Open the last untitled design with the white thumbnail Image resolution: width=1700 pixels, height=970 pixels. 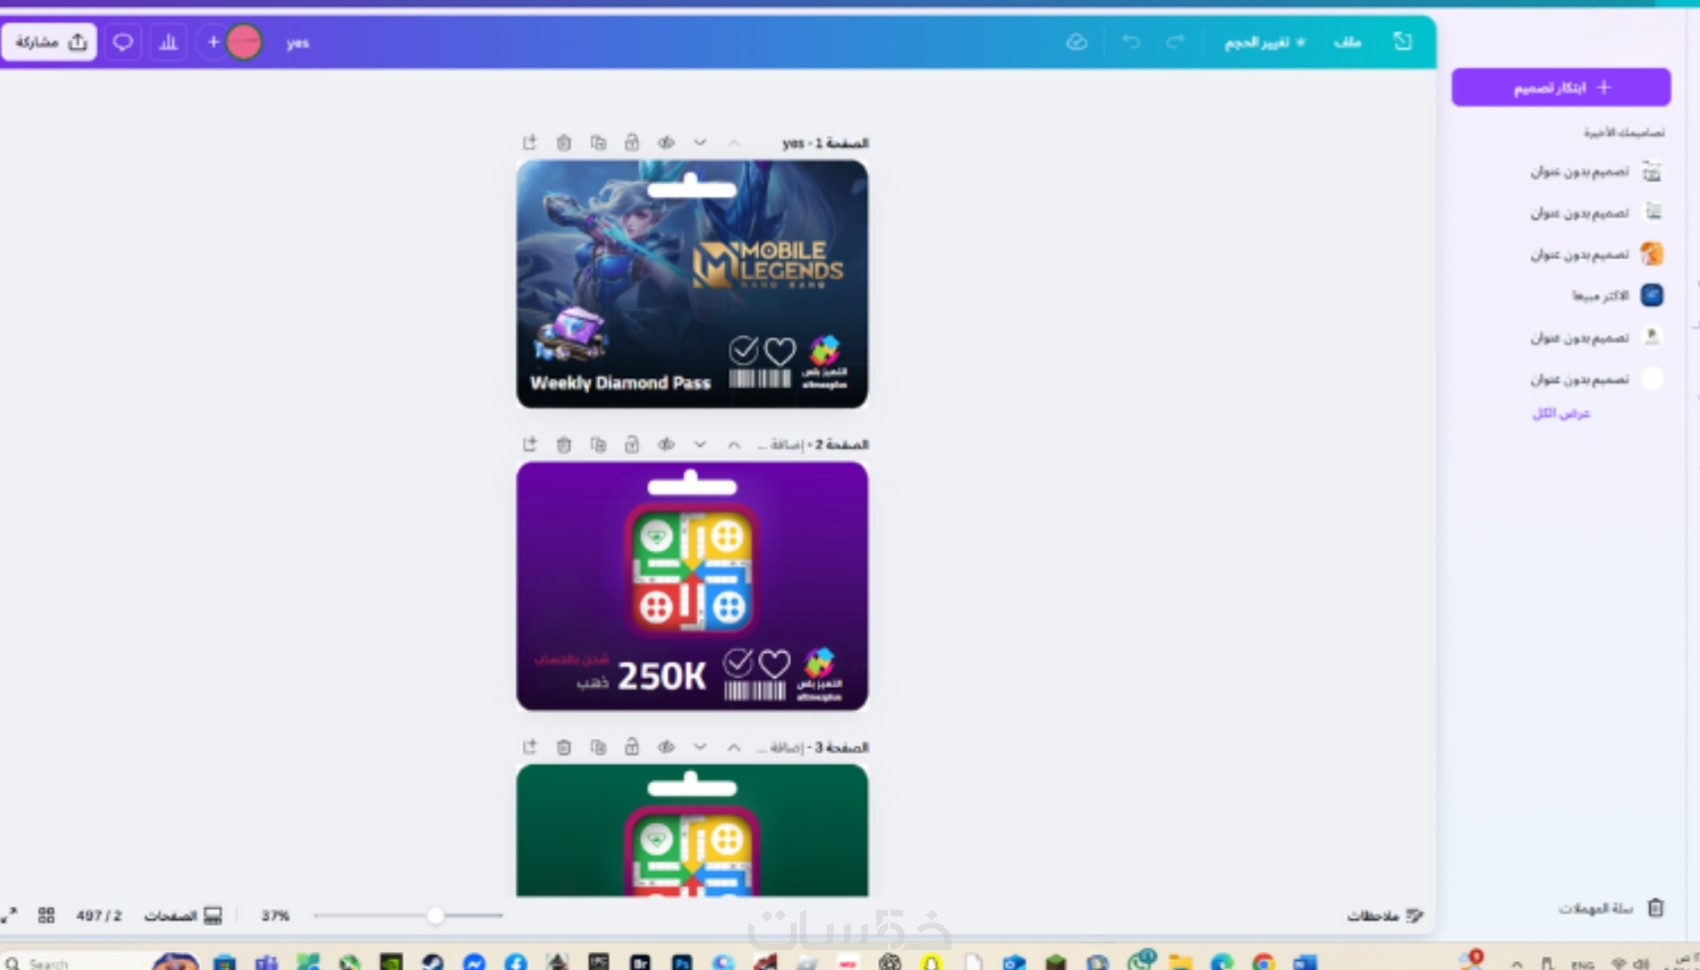tap(1595, 379)
